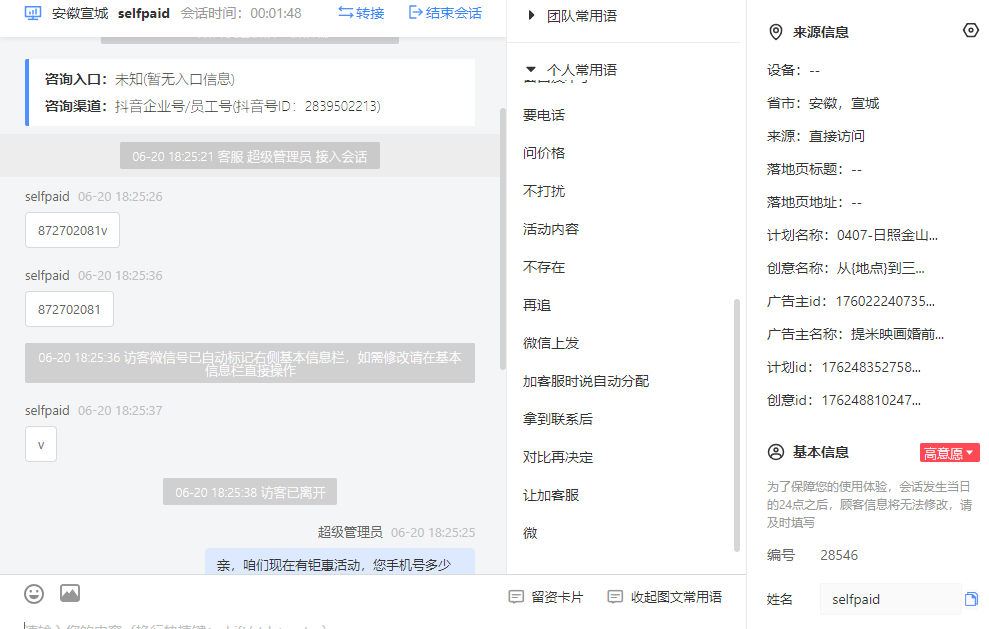Viewport: 989px width, 629px height.
Task: Click the visitor message bubble 'v'
Action: [41, 444]
